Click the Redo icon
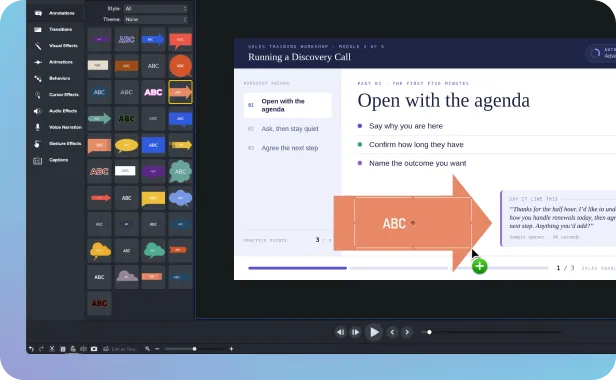Viewport: 616px width, 380px height. (x=41, y=349)
